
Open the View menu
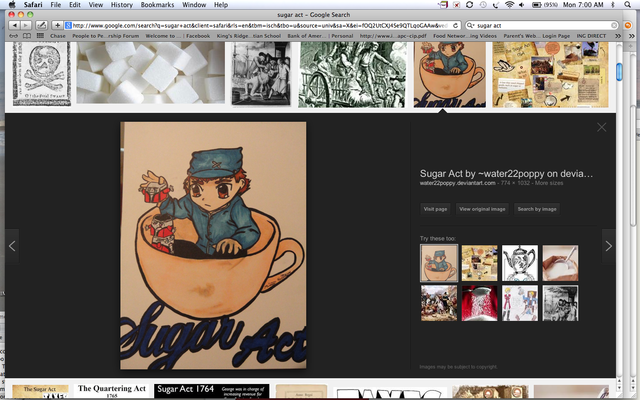tap(96, 5)
